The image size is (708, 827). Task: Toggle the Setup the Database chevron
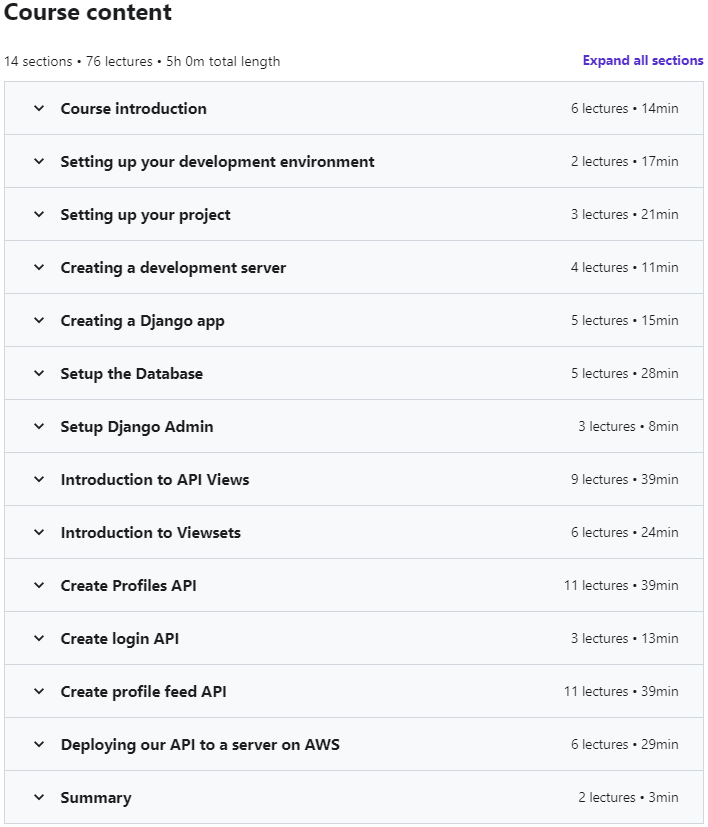coord(39,373)
